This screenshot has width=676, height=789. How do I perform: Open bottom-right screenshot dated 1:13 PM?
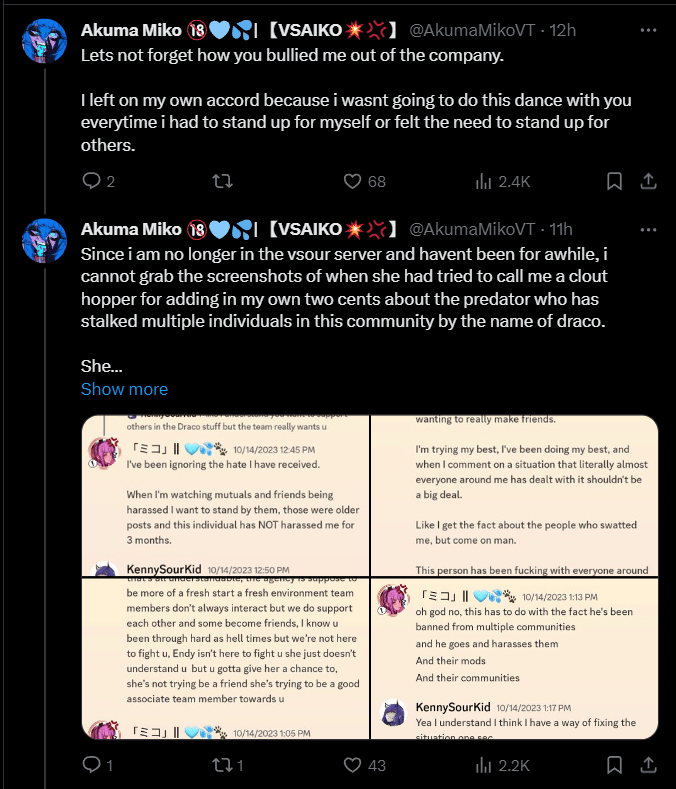[x=514, y=659]
